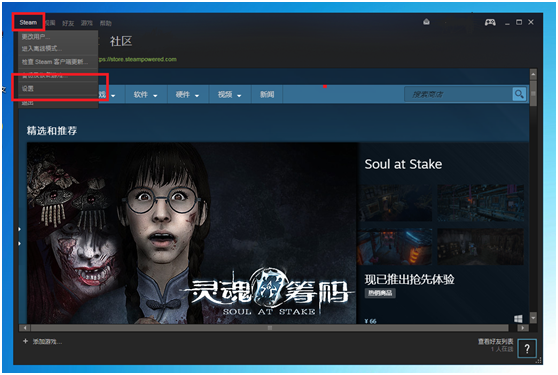Expand the 软件 (Software) dropdown

click(x=145, y=95)
